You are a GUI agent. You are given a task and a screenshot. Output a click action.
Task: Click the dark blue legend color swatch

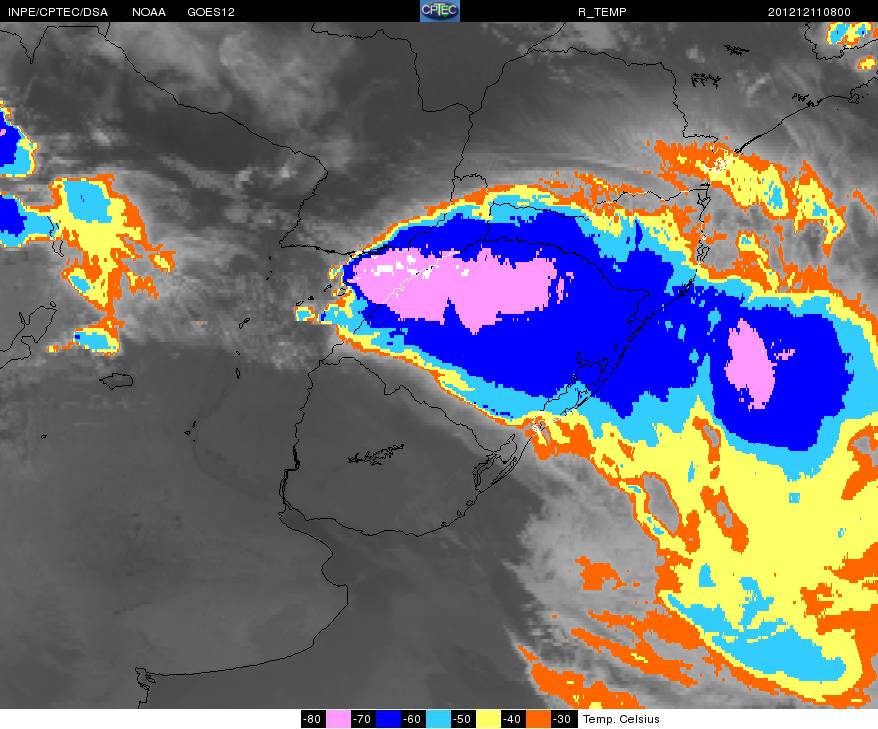(x=387, y=719)
